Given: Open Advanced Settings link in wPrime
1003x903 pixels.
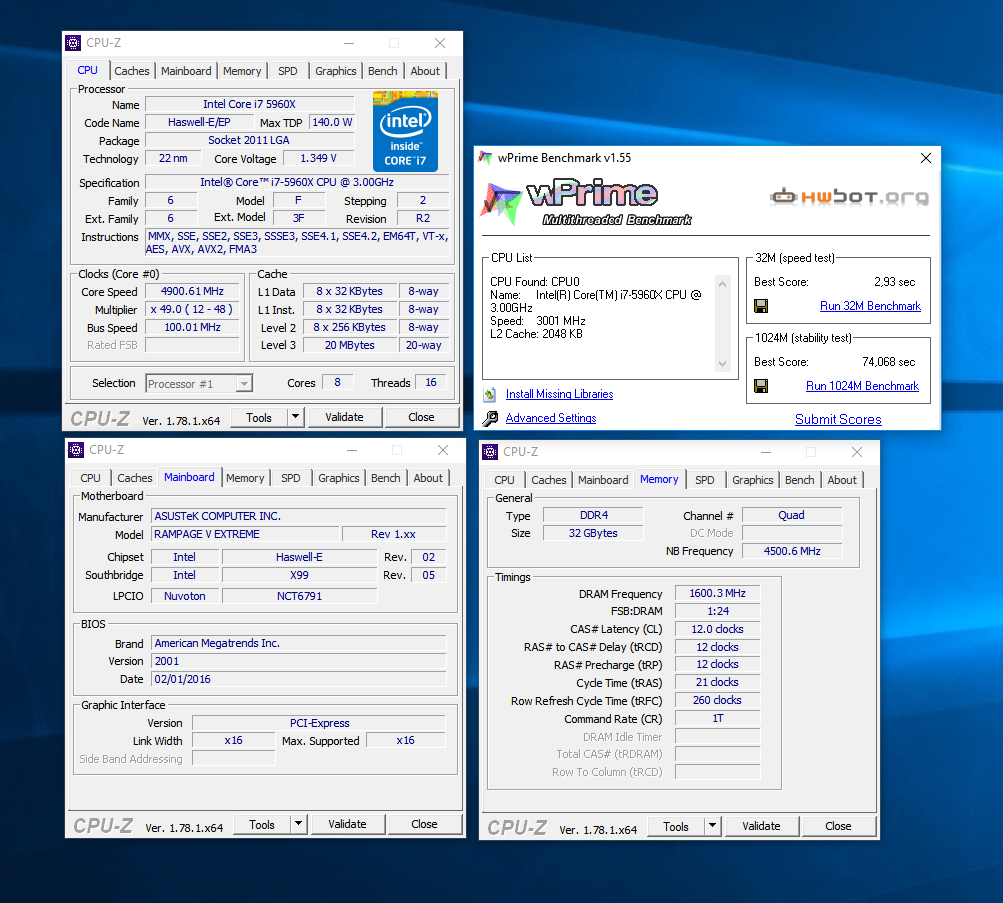Looking at the screenshot, I should pos(551,418).
